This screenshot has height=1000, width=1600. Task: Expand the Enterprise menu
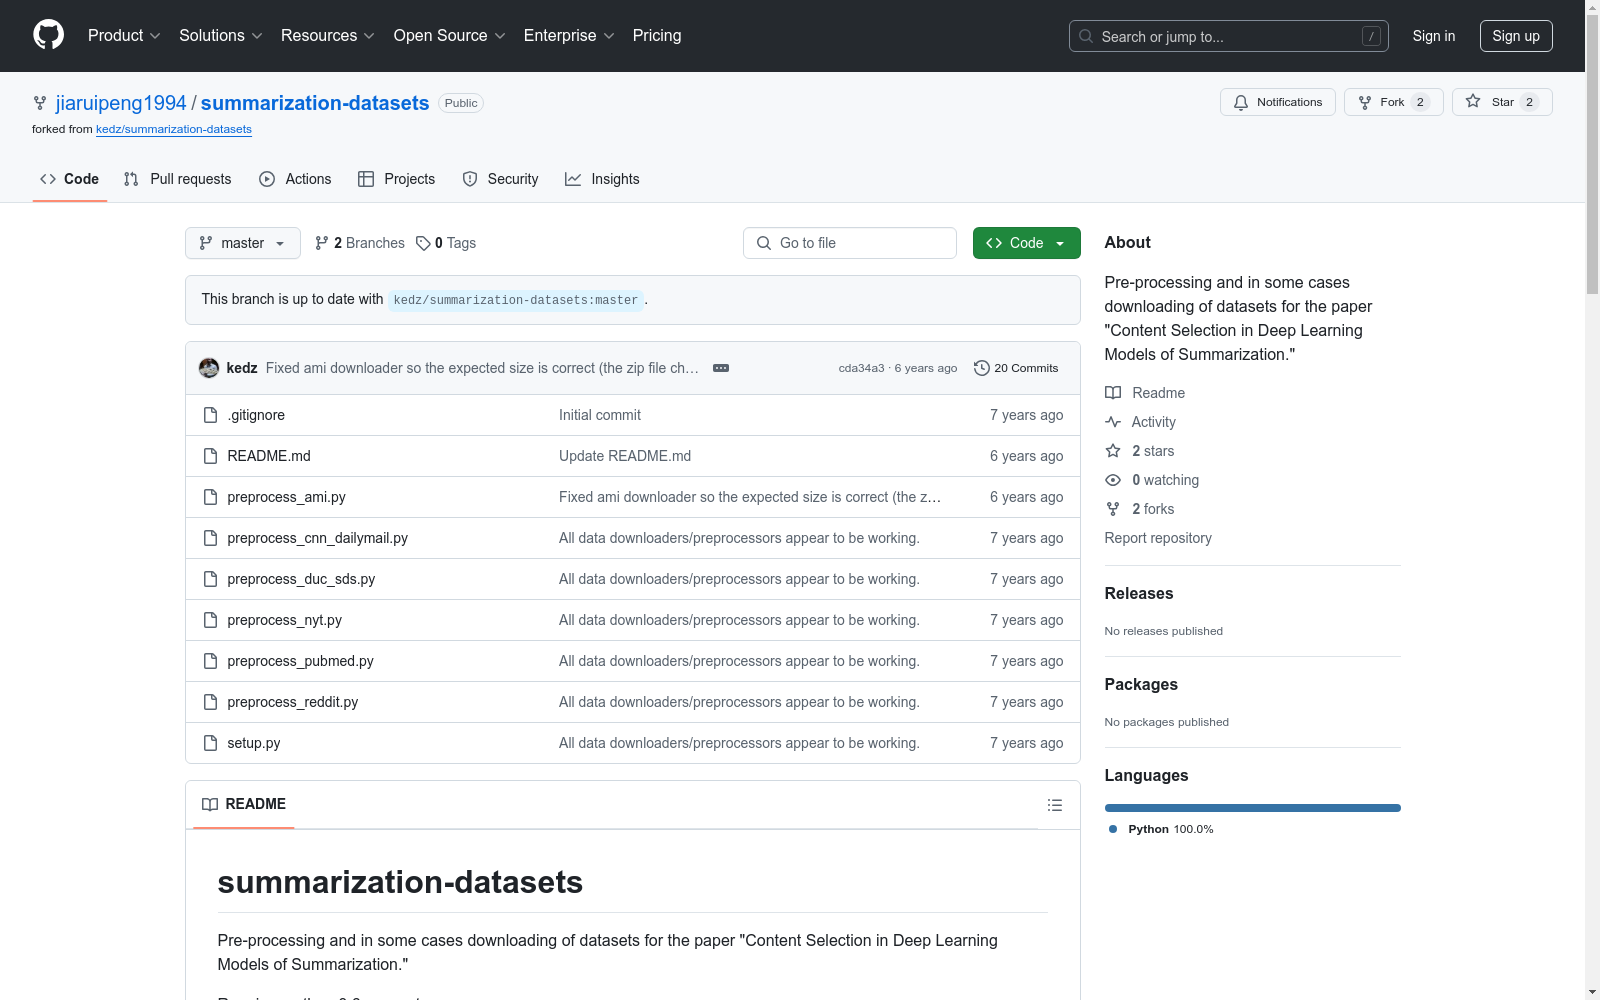[x=569, y=36]
